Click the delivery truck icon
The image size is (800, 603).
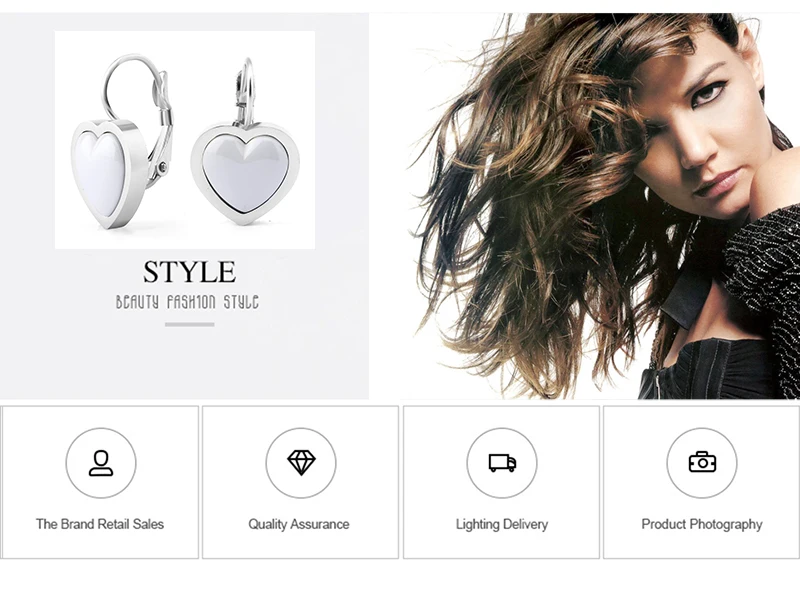(x=502, y=463)
